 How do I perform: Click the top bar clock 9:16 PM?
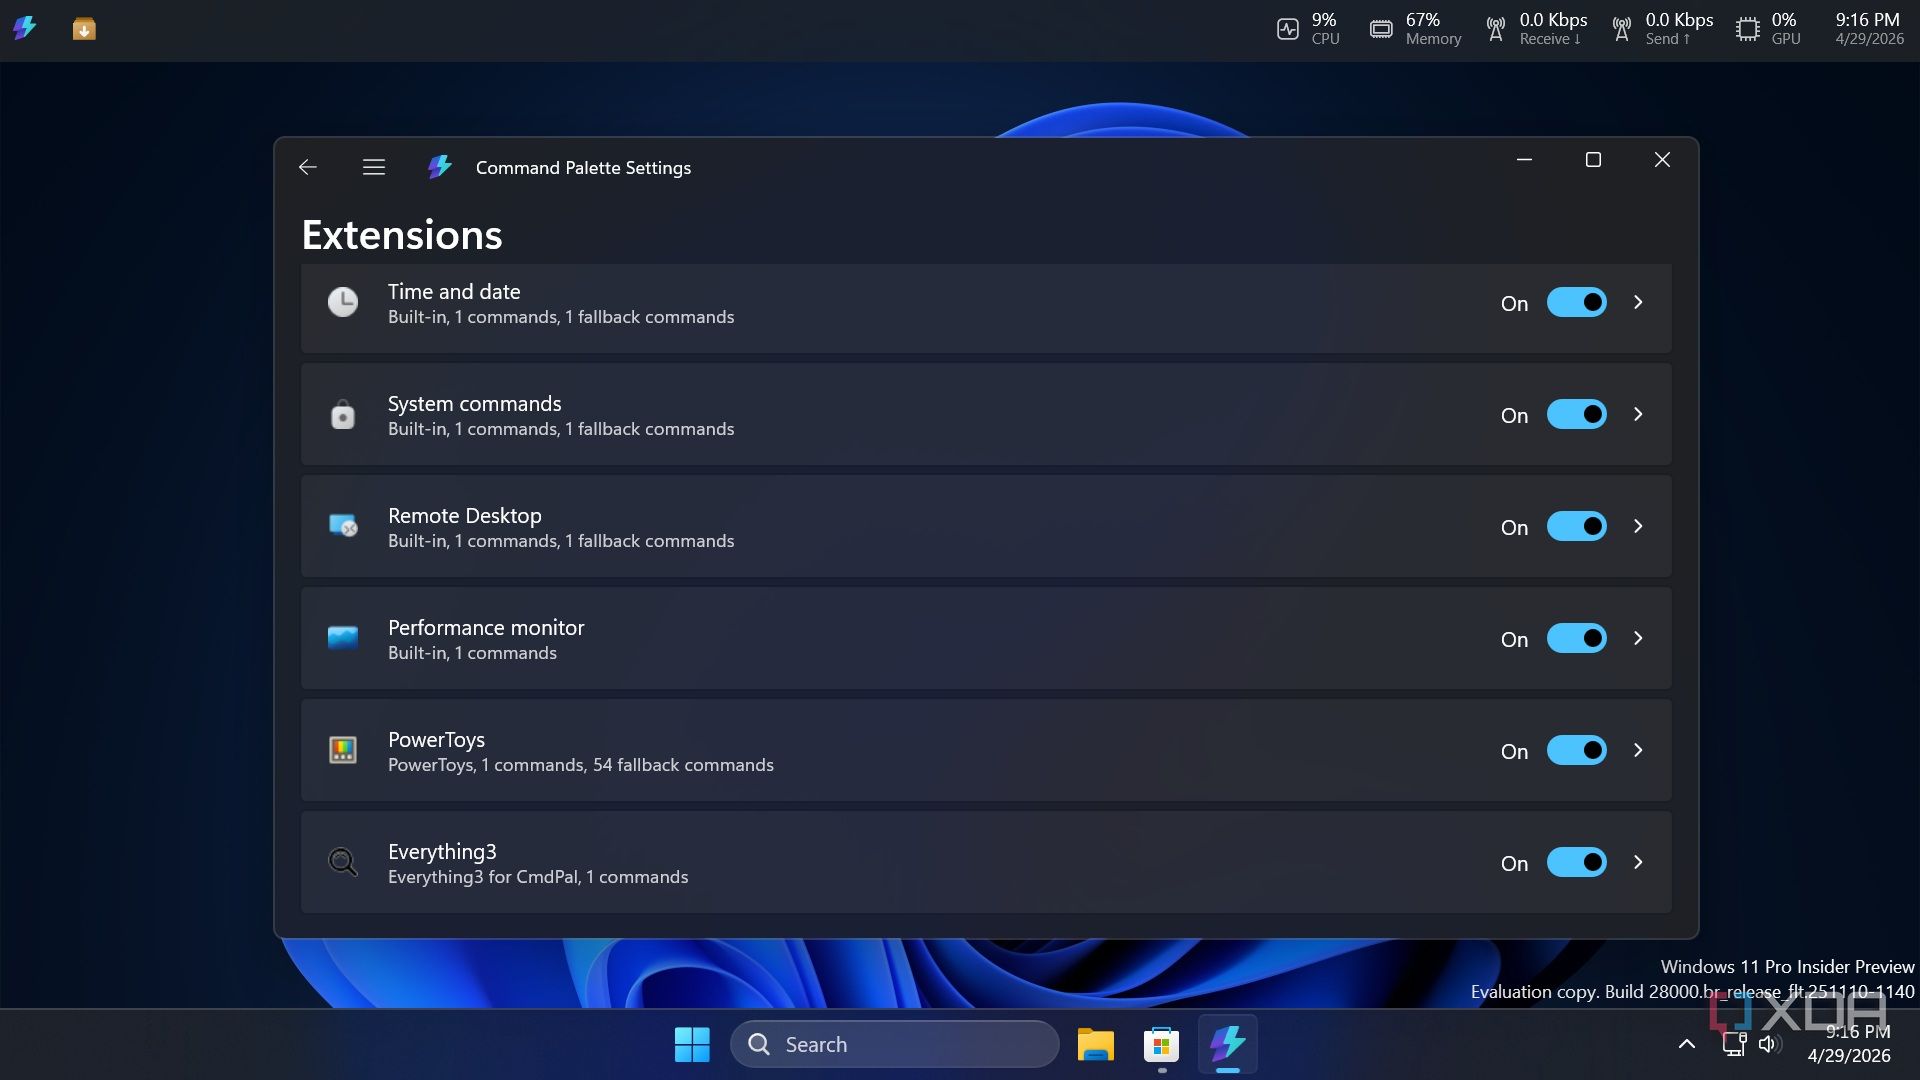(x=1869, y=29)
